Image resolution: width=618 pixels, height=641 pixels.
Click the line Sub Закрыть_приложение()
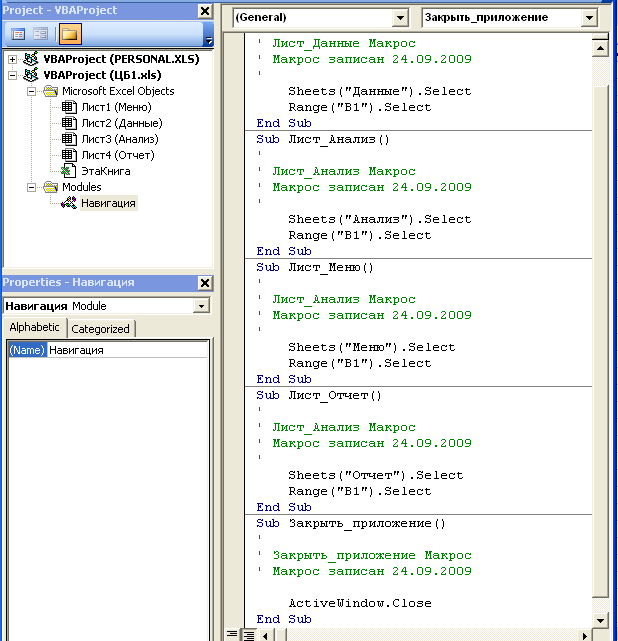pos(351,523)
